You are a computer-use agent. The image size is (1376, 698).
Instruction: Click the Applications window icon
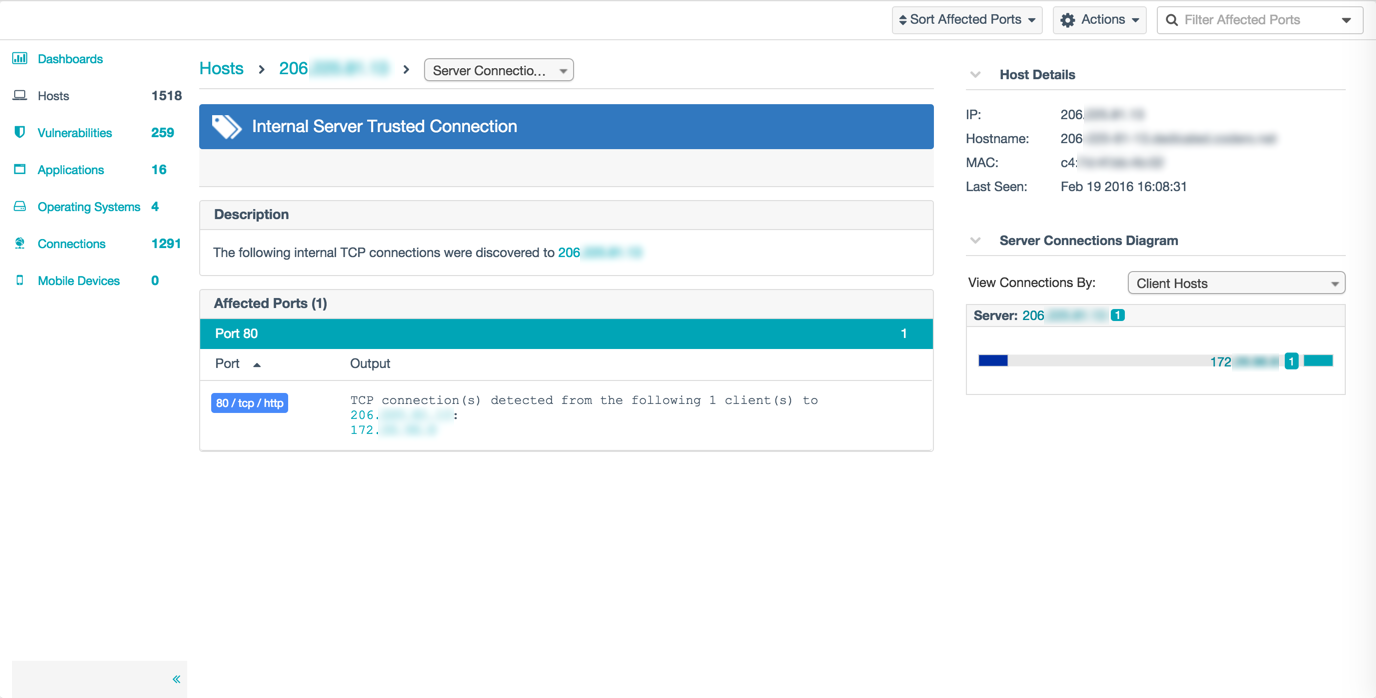coord(20,170)
